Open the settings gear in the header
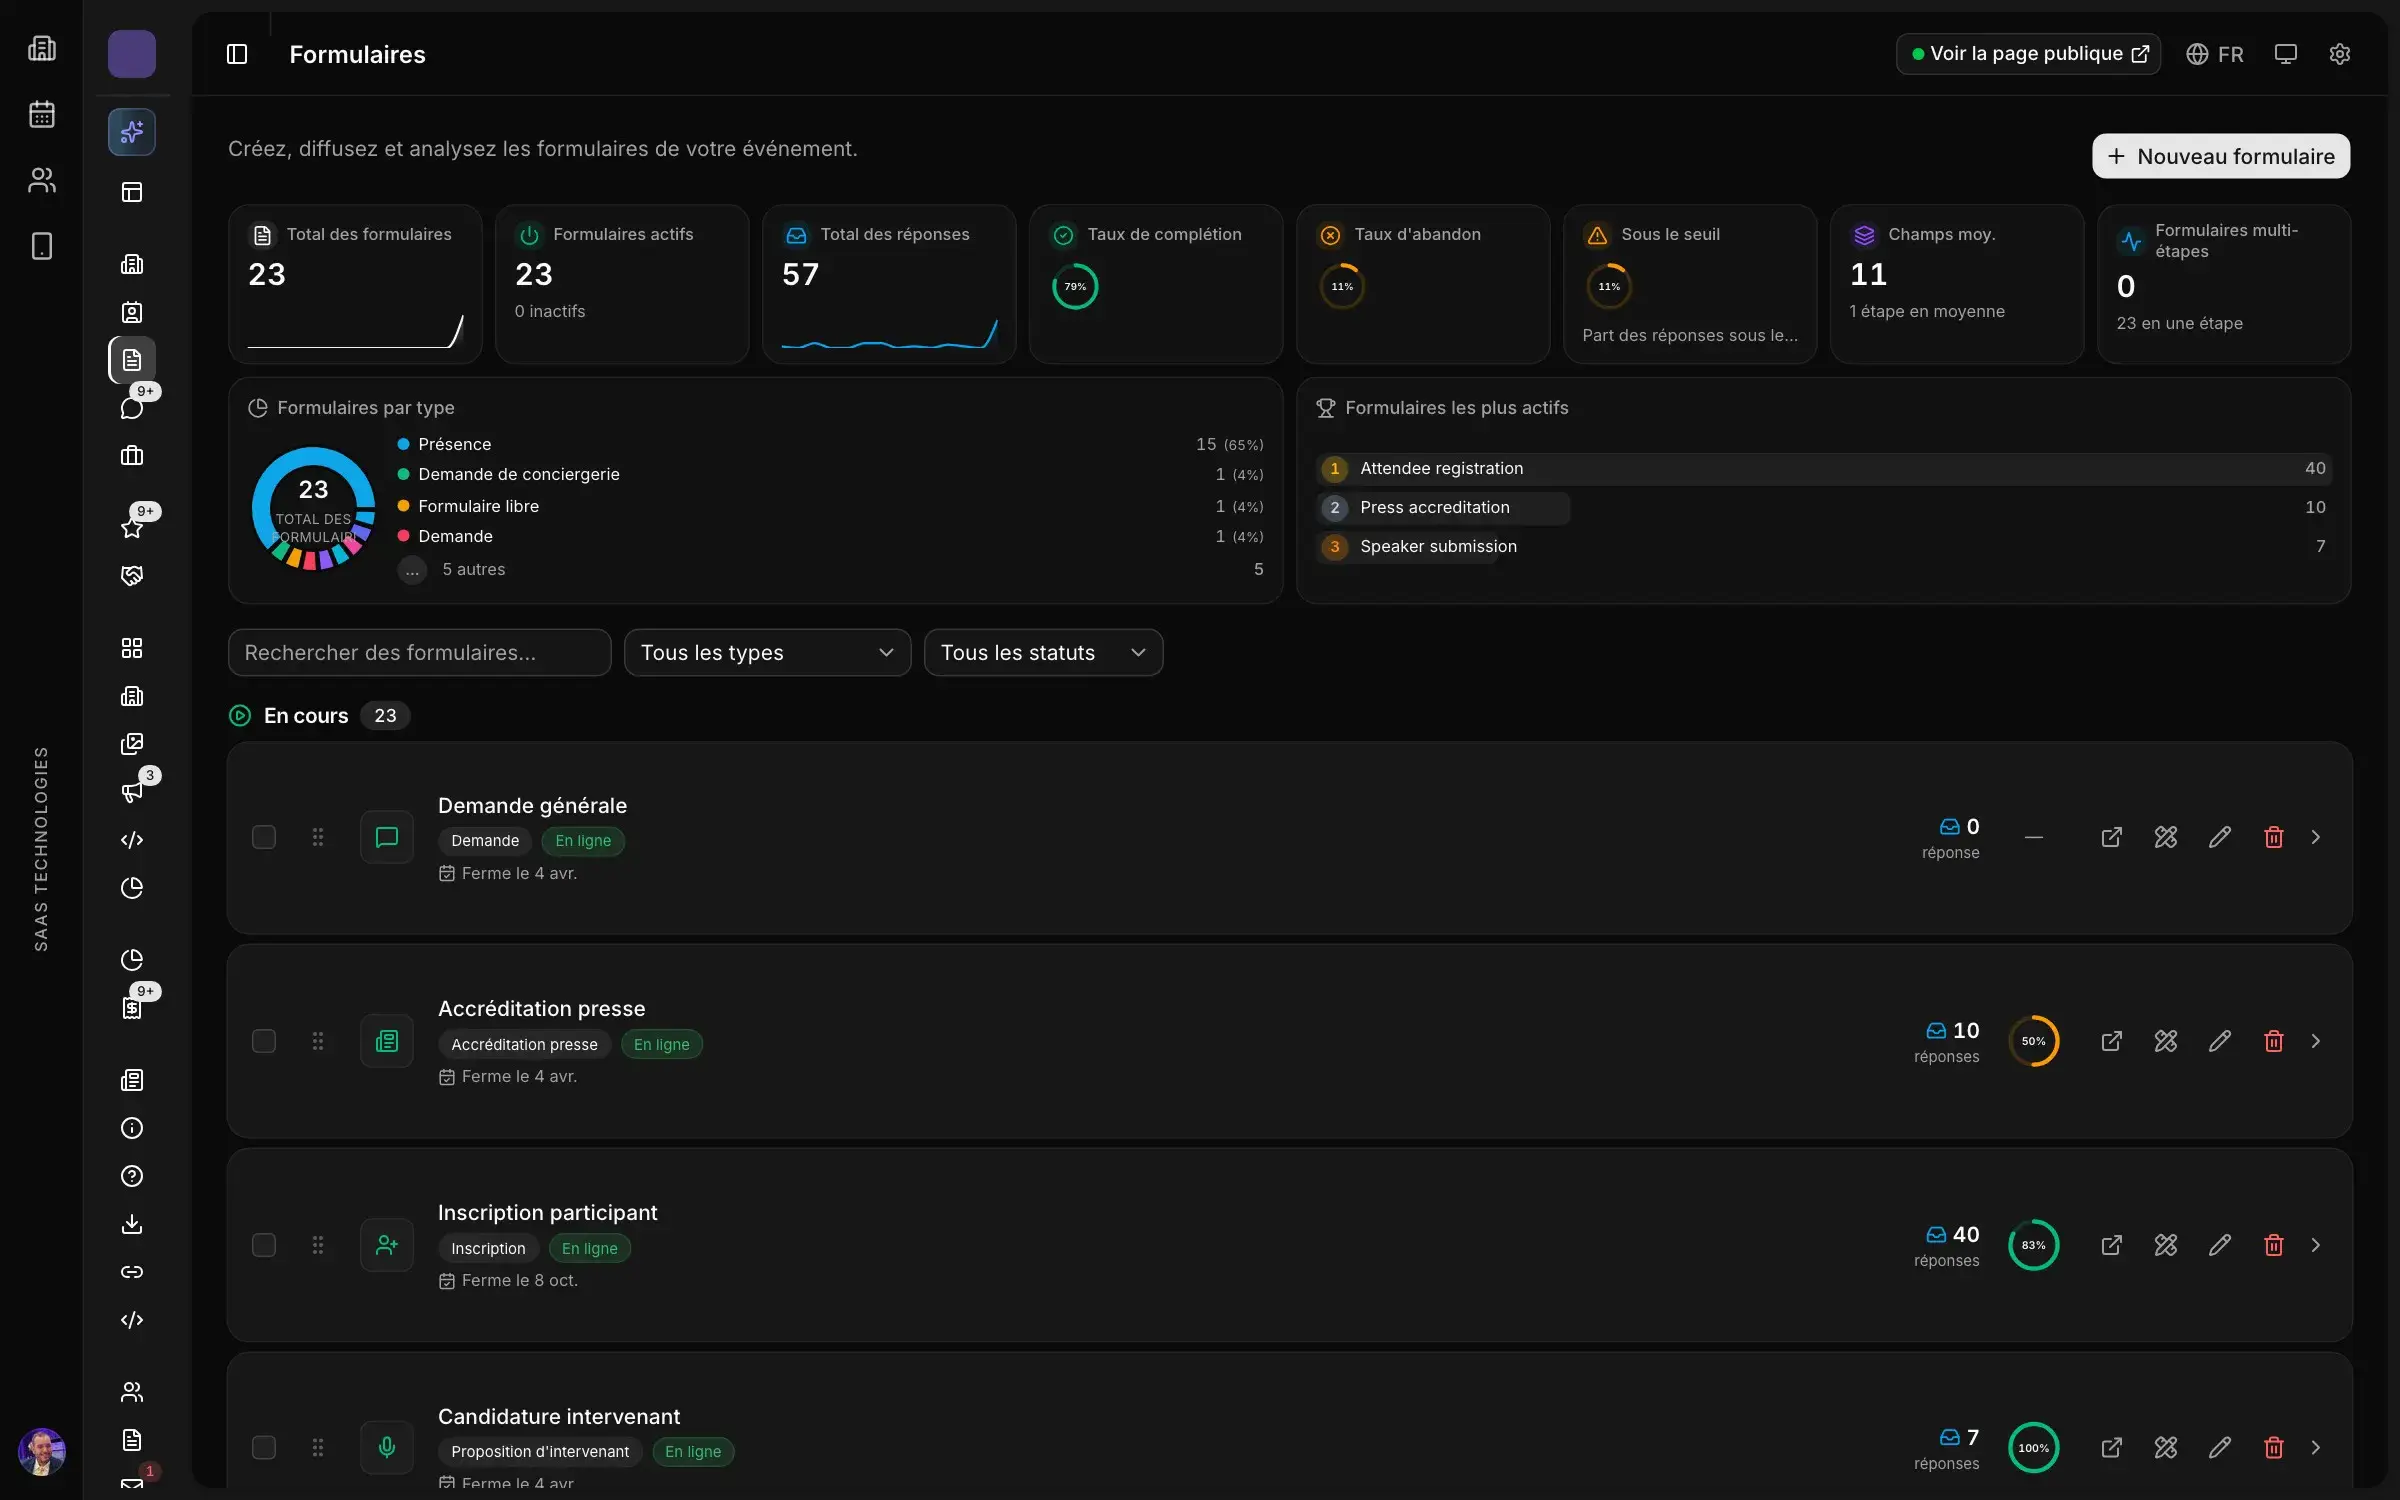2400x1500 pixels. pyautogui.click(x=2339, y=54)
